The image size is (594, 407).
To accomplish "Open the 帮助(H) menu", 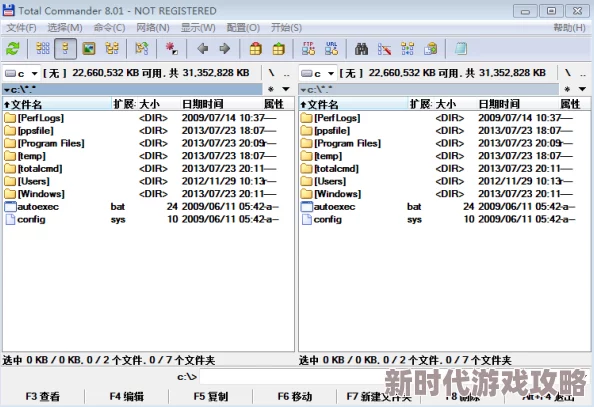I will [569, 28].
